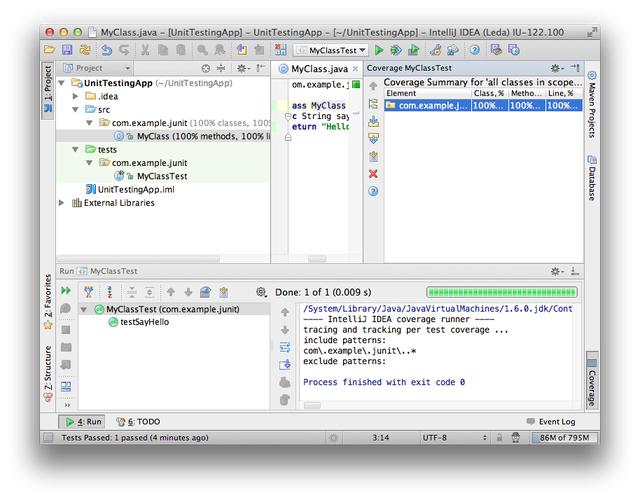Viewport: 640px width, 500px height.
Task: Click the Redo toolbar icon
Action: coord(124,50)
